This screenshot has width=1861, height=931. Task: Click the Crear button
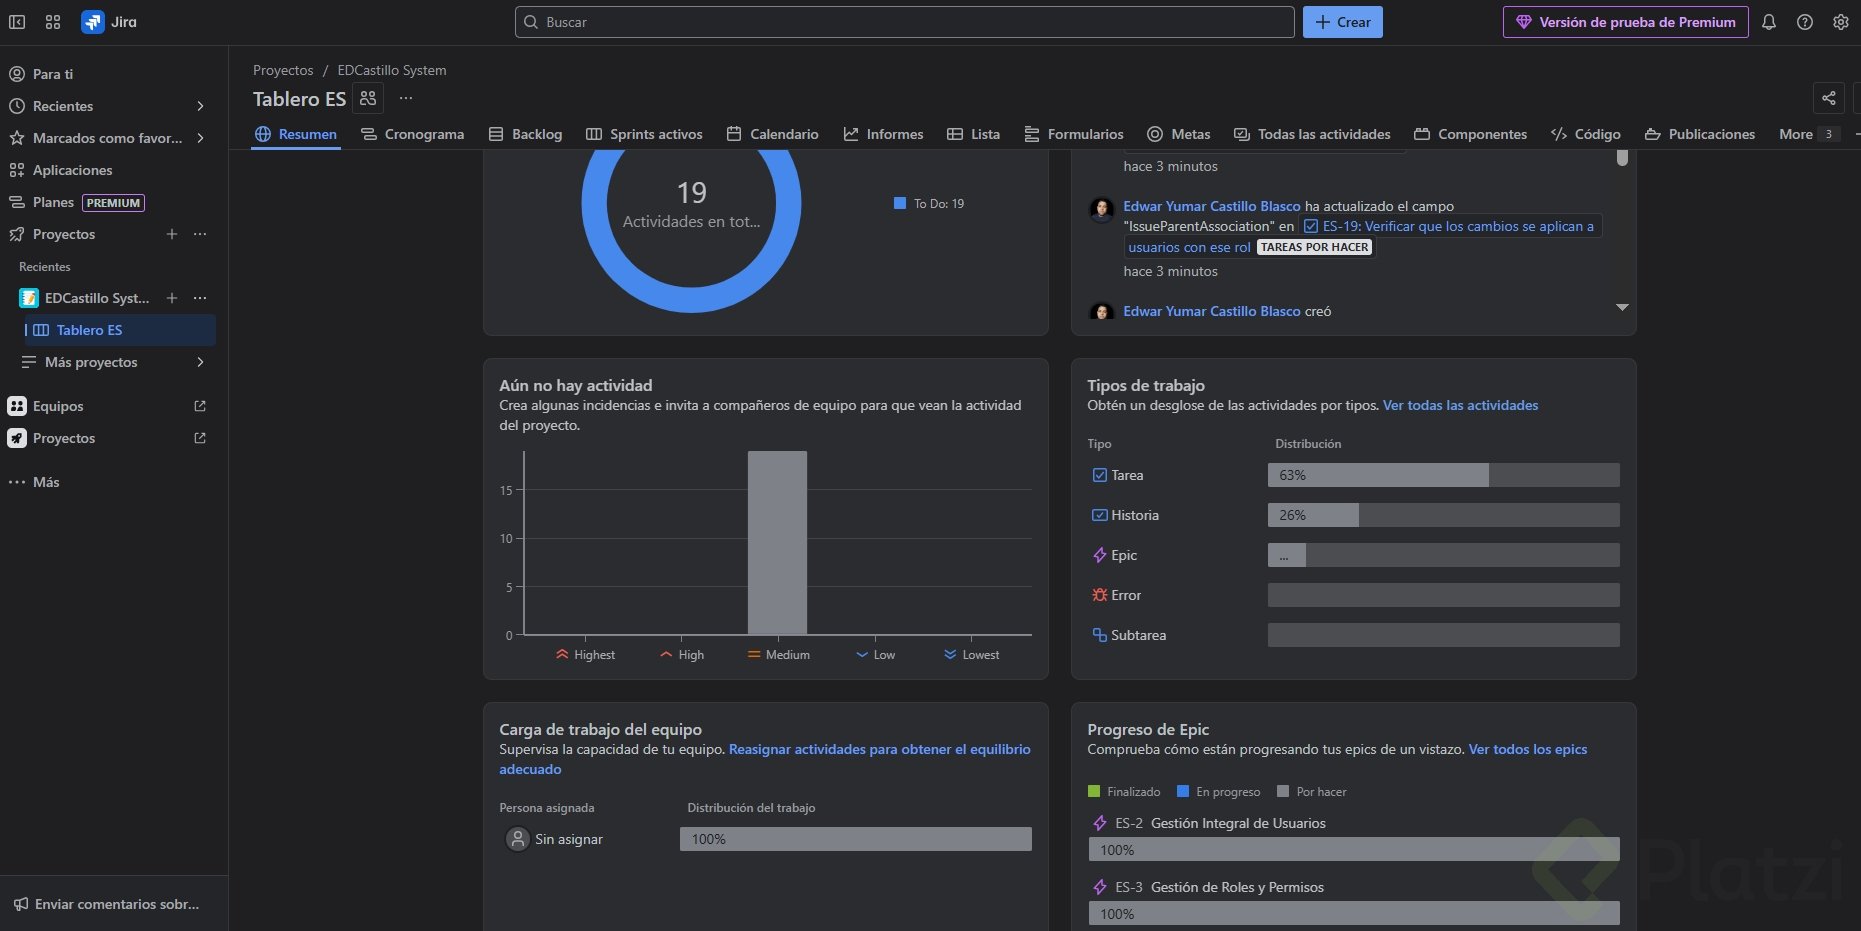pyautogui.click(x=1343, y=22)
